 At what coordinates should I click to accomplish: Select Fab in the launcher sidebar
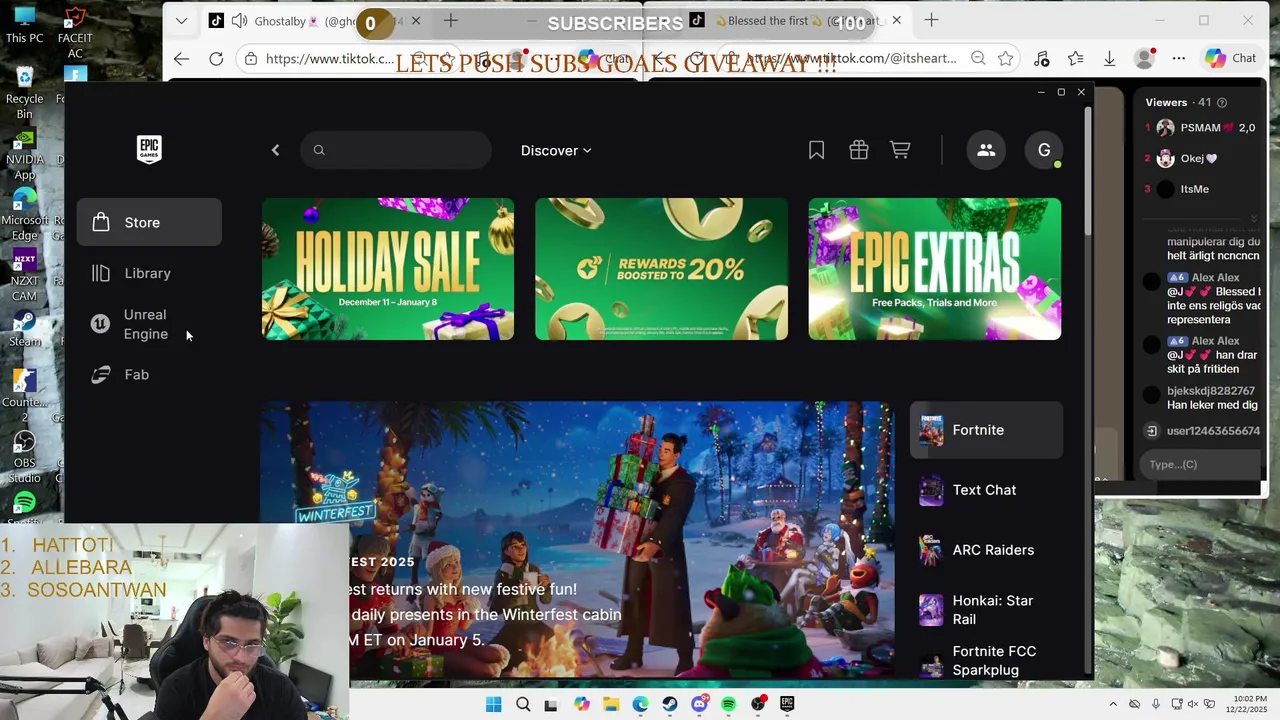tap(149, 375)
